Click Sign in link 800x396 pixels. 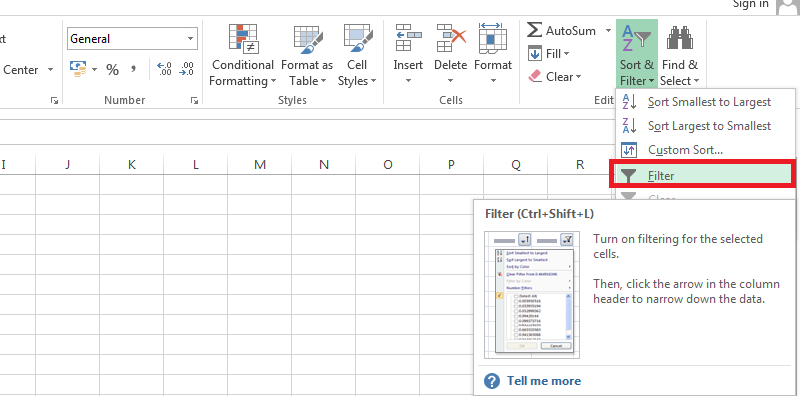pyautogui.click(x=750, y=4)
